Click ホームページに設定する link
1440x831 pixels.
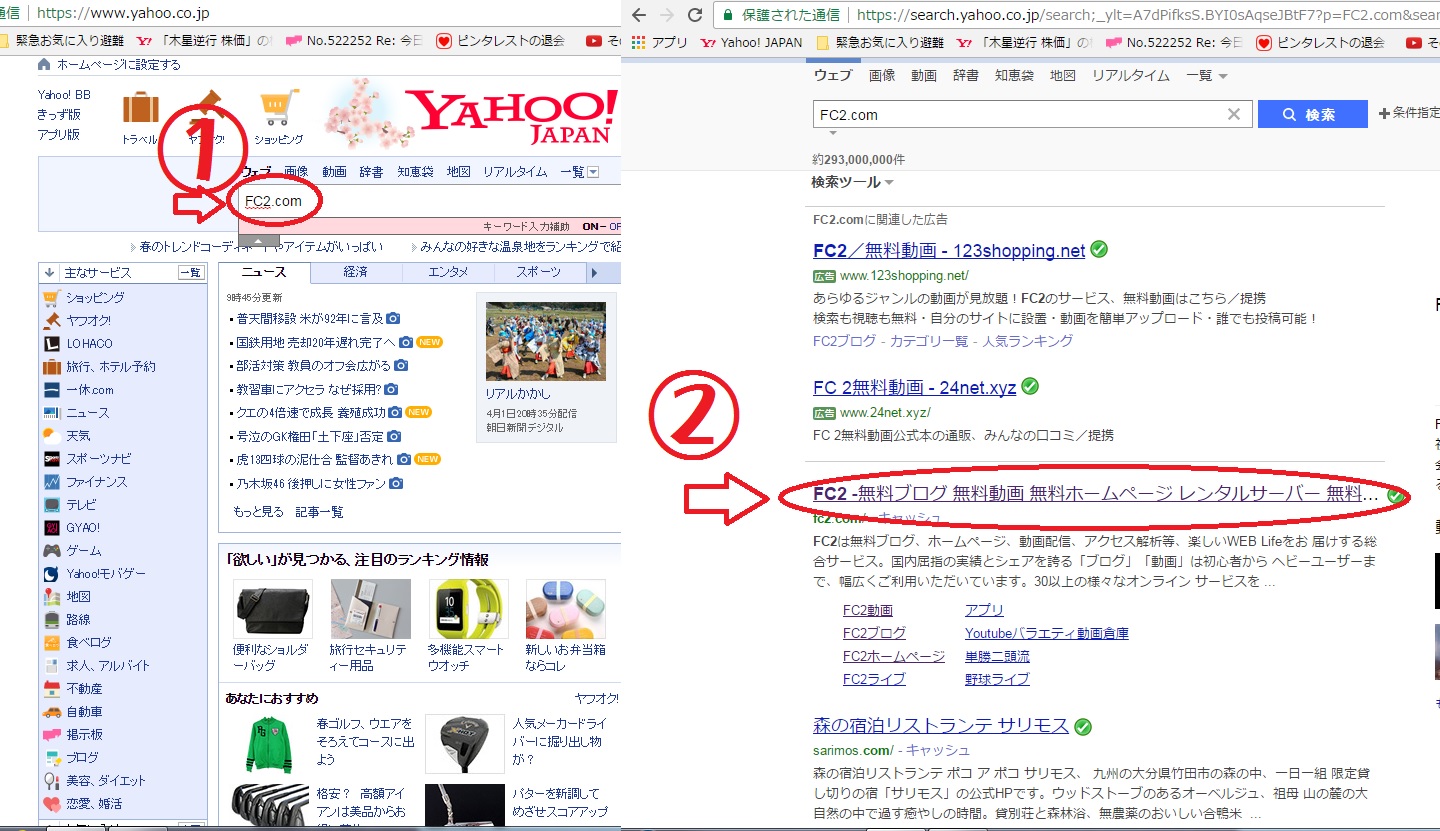coord(119,65)
